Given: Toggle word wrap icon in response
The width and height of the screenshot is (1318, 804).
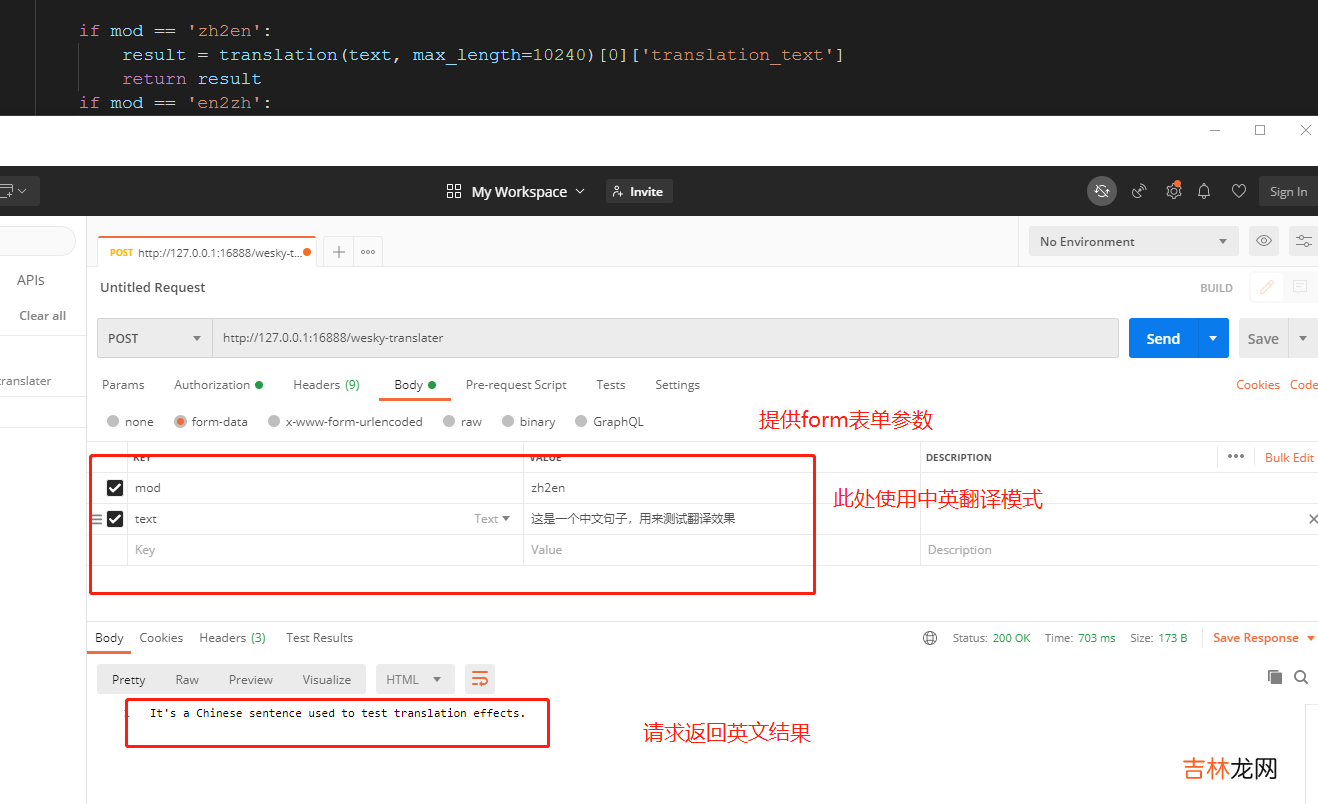Looking at the screenshot, I should point(479,679).
